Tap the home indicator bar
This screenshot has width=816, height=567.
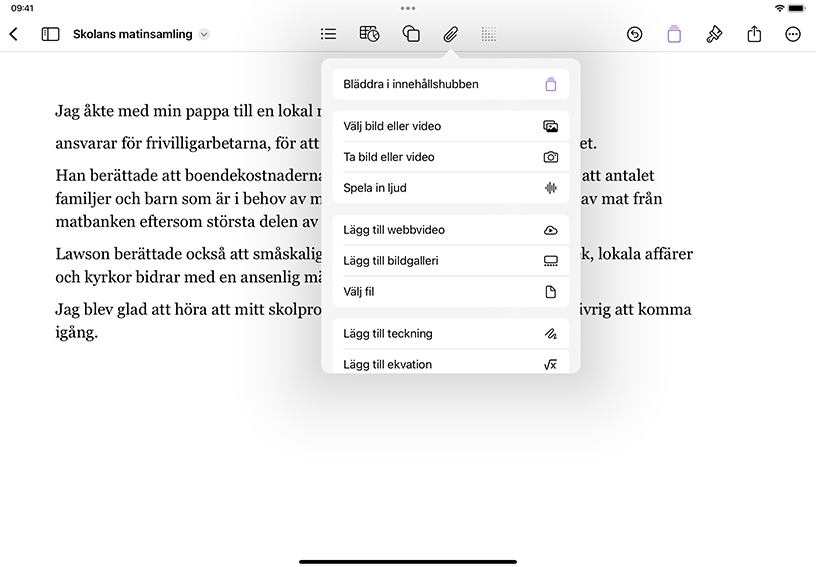pyautogui.click(x=408, y=562)
